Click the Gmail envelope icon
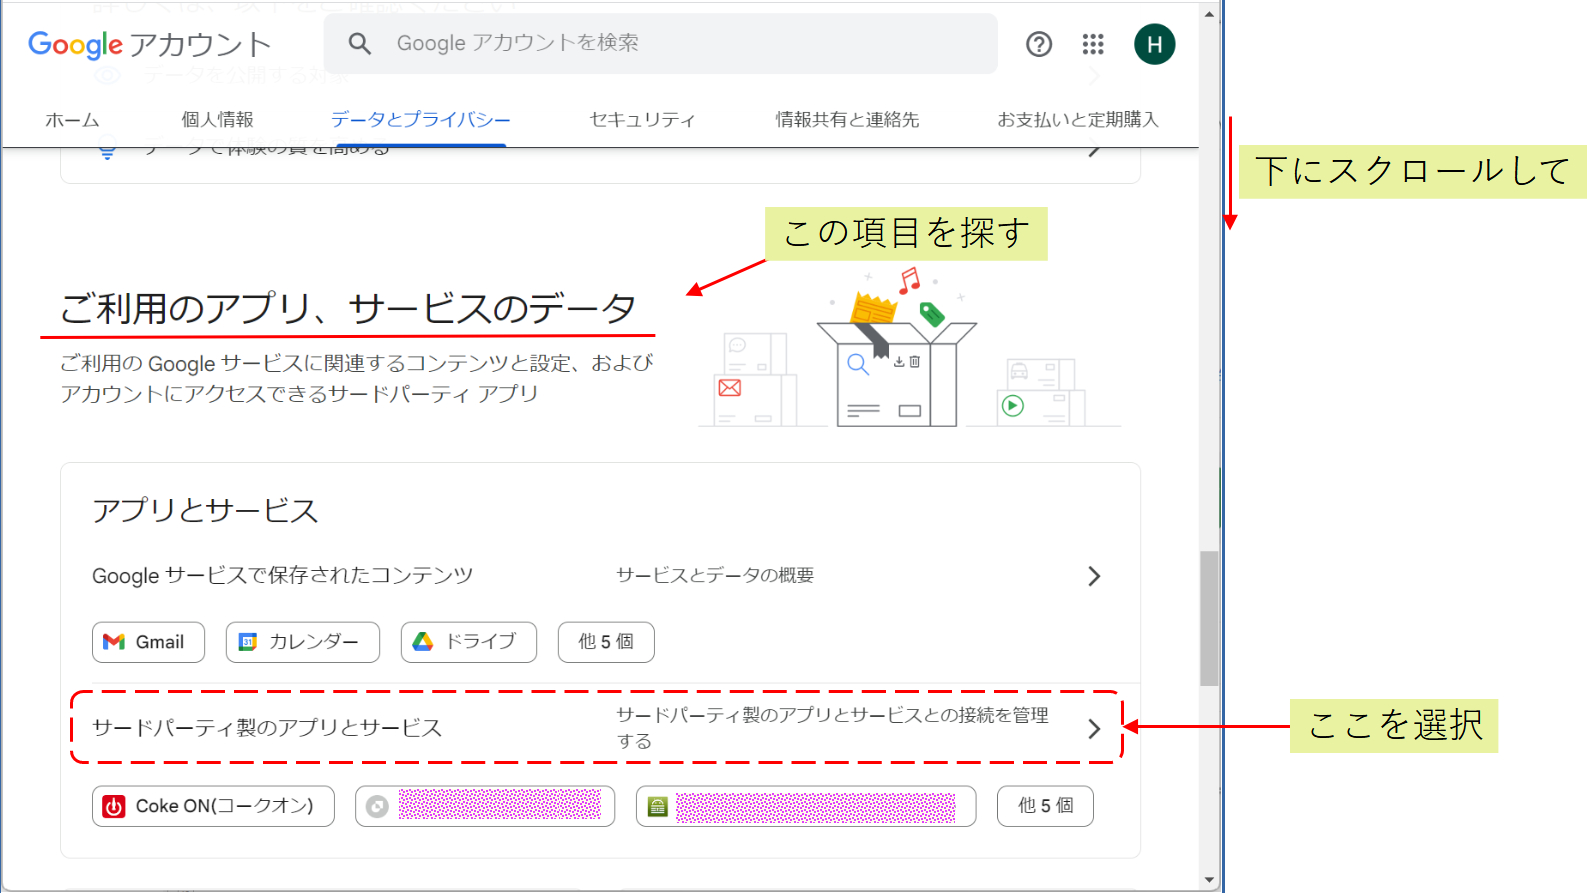 pyautogui.click(x=114, y=642)
